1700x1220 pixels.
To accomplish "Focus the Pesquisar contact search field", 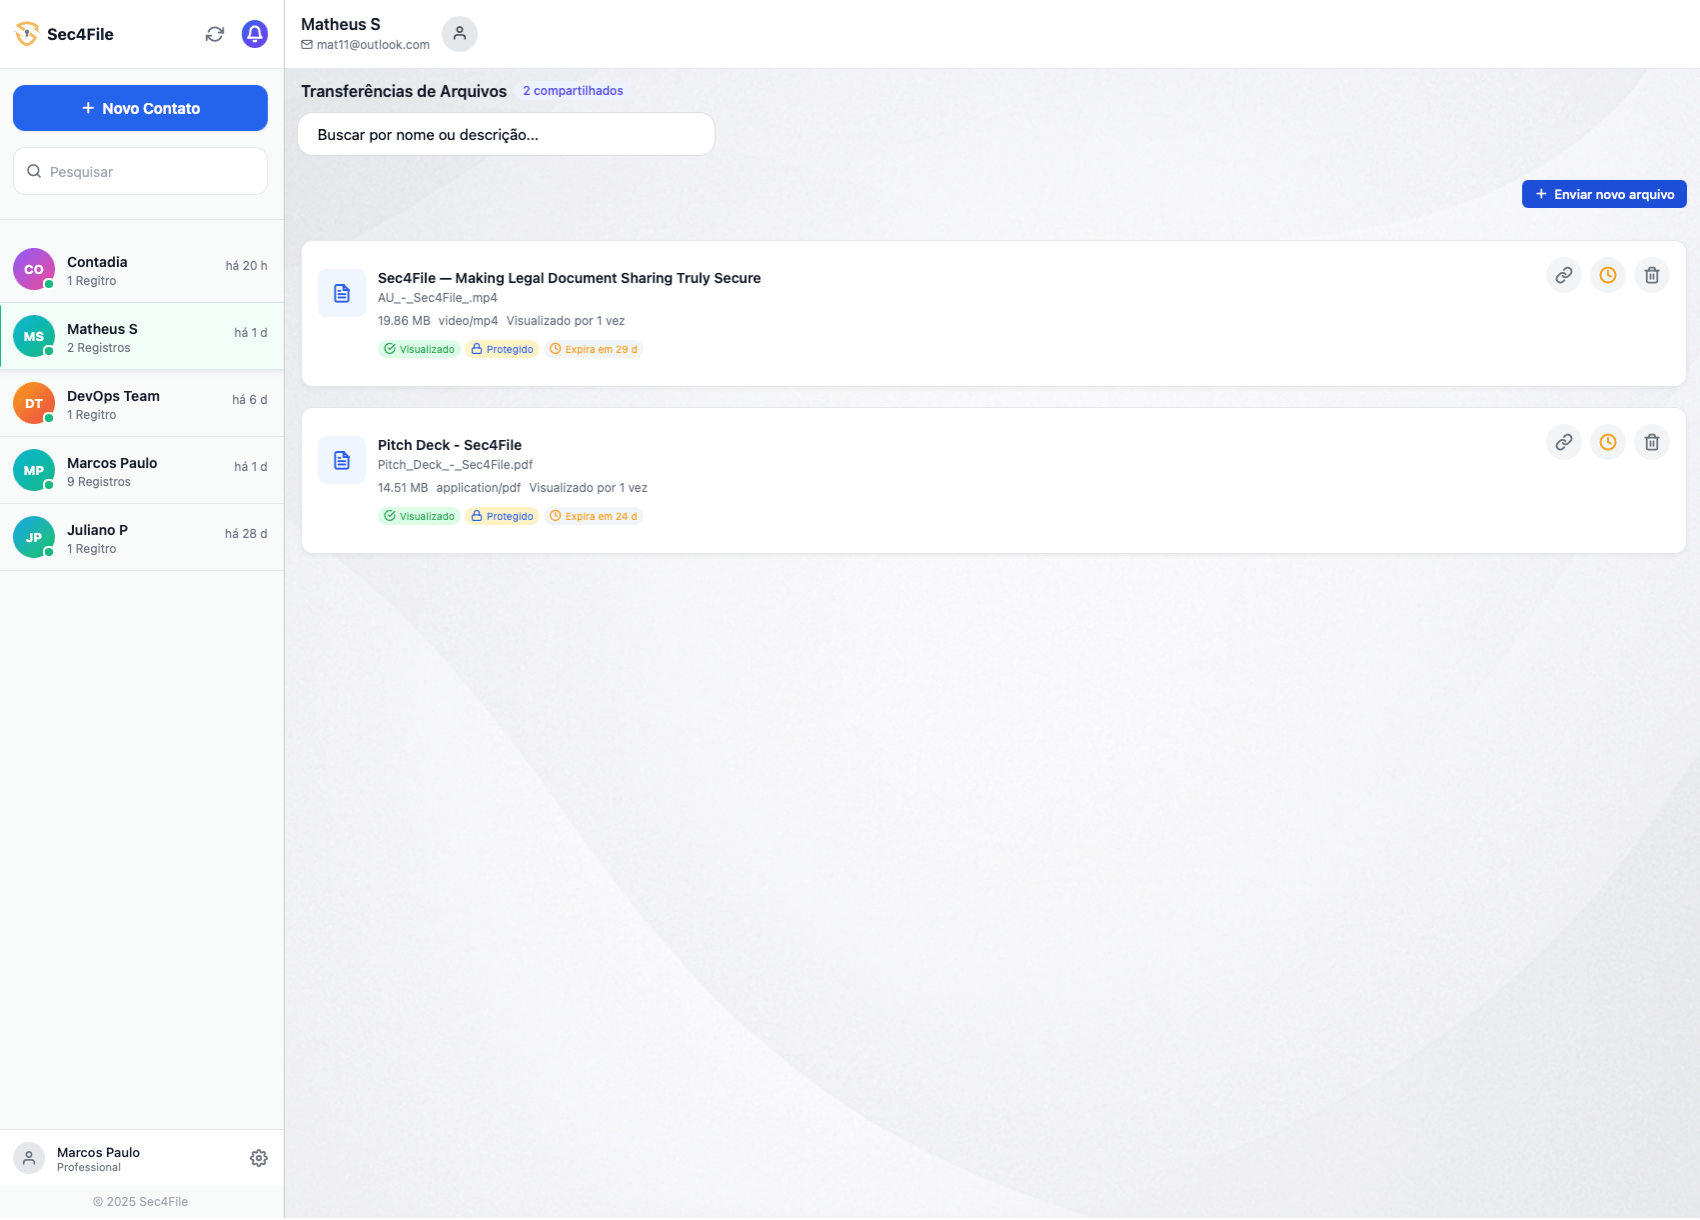I will point(150,172).
